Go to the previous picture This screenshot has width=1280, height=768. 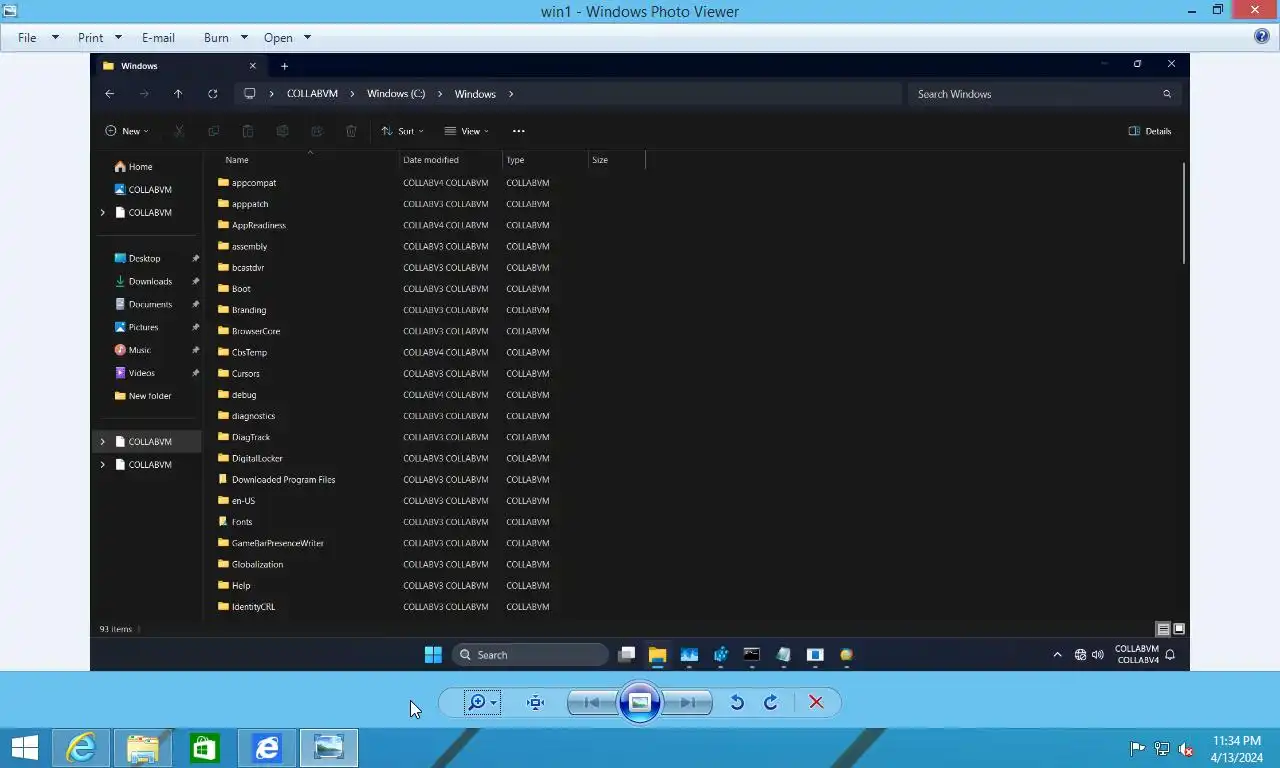tap(591, 702)
